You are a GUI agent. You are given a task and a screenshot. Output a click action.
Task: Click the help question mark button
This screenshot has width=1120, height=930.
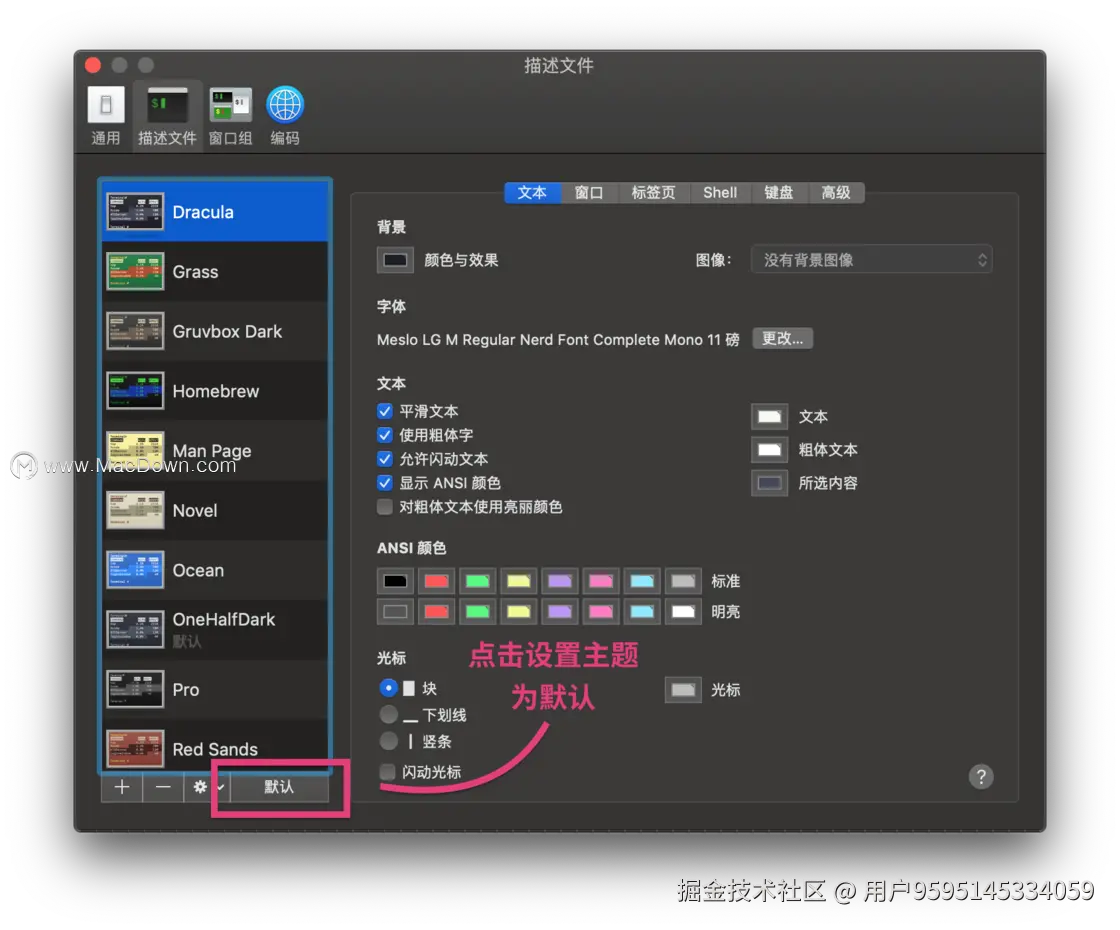coord(981,776)
